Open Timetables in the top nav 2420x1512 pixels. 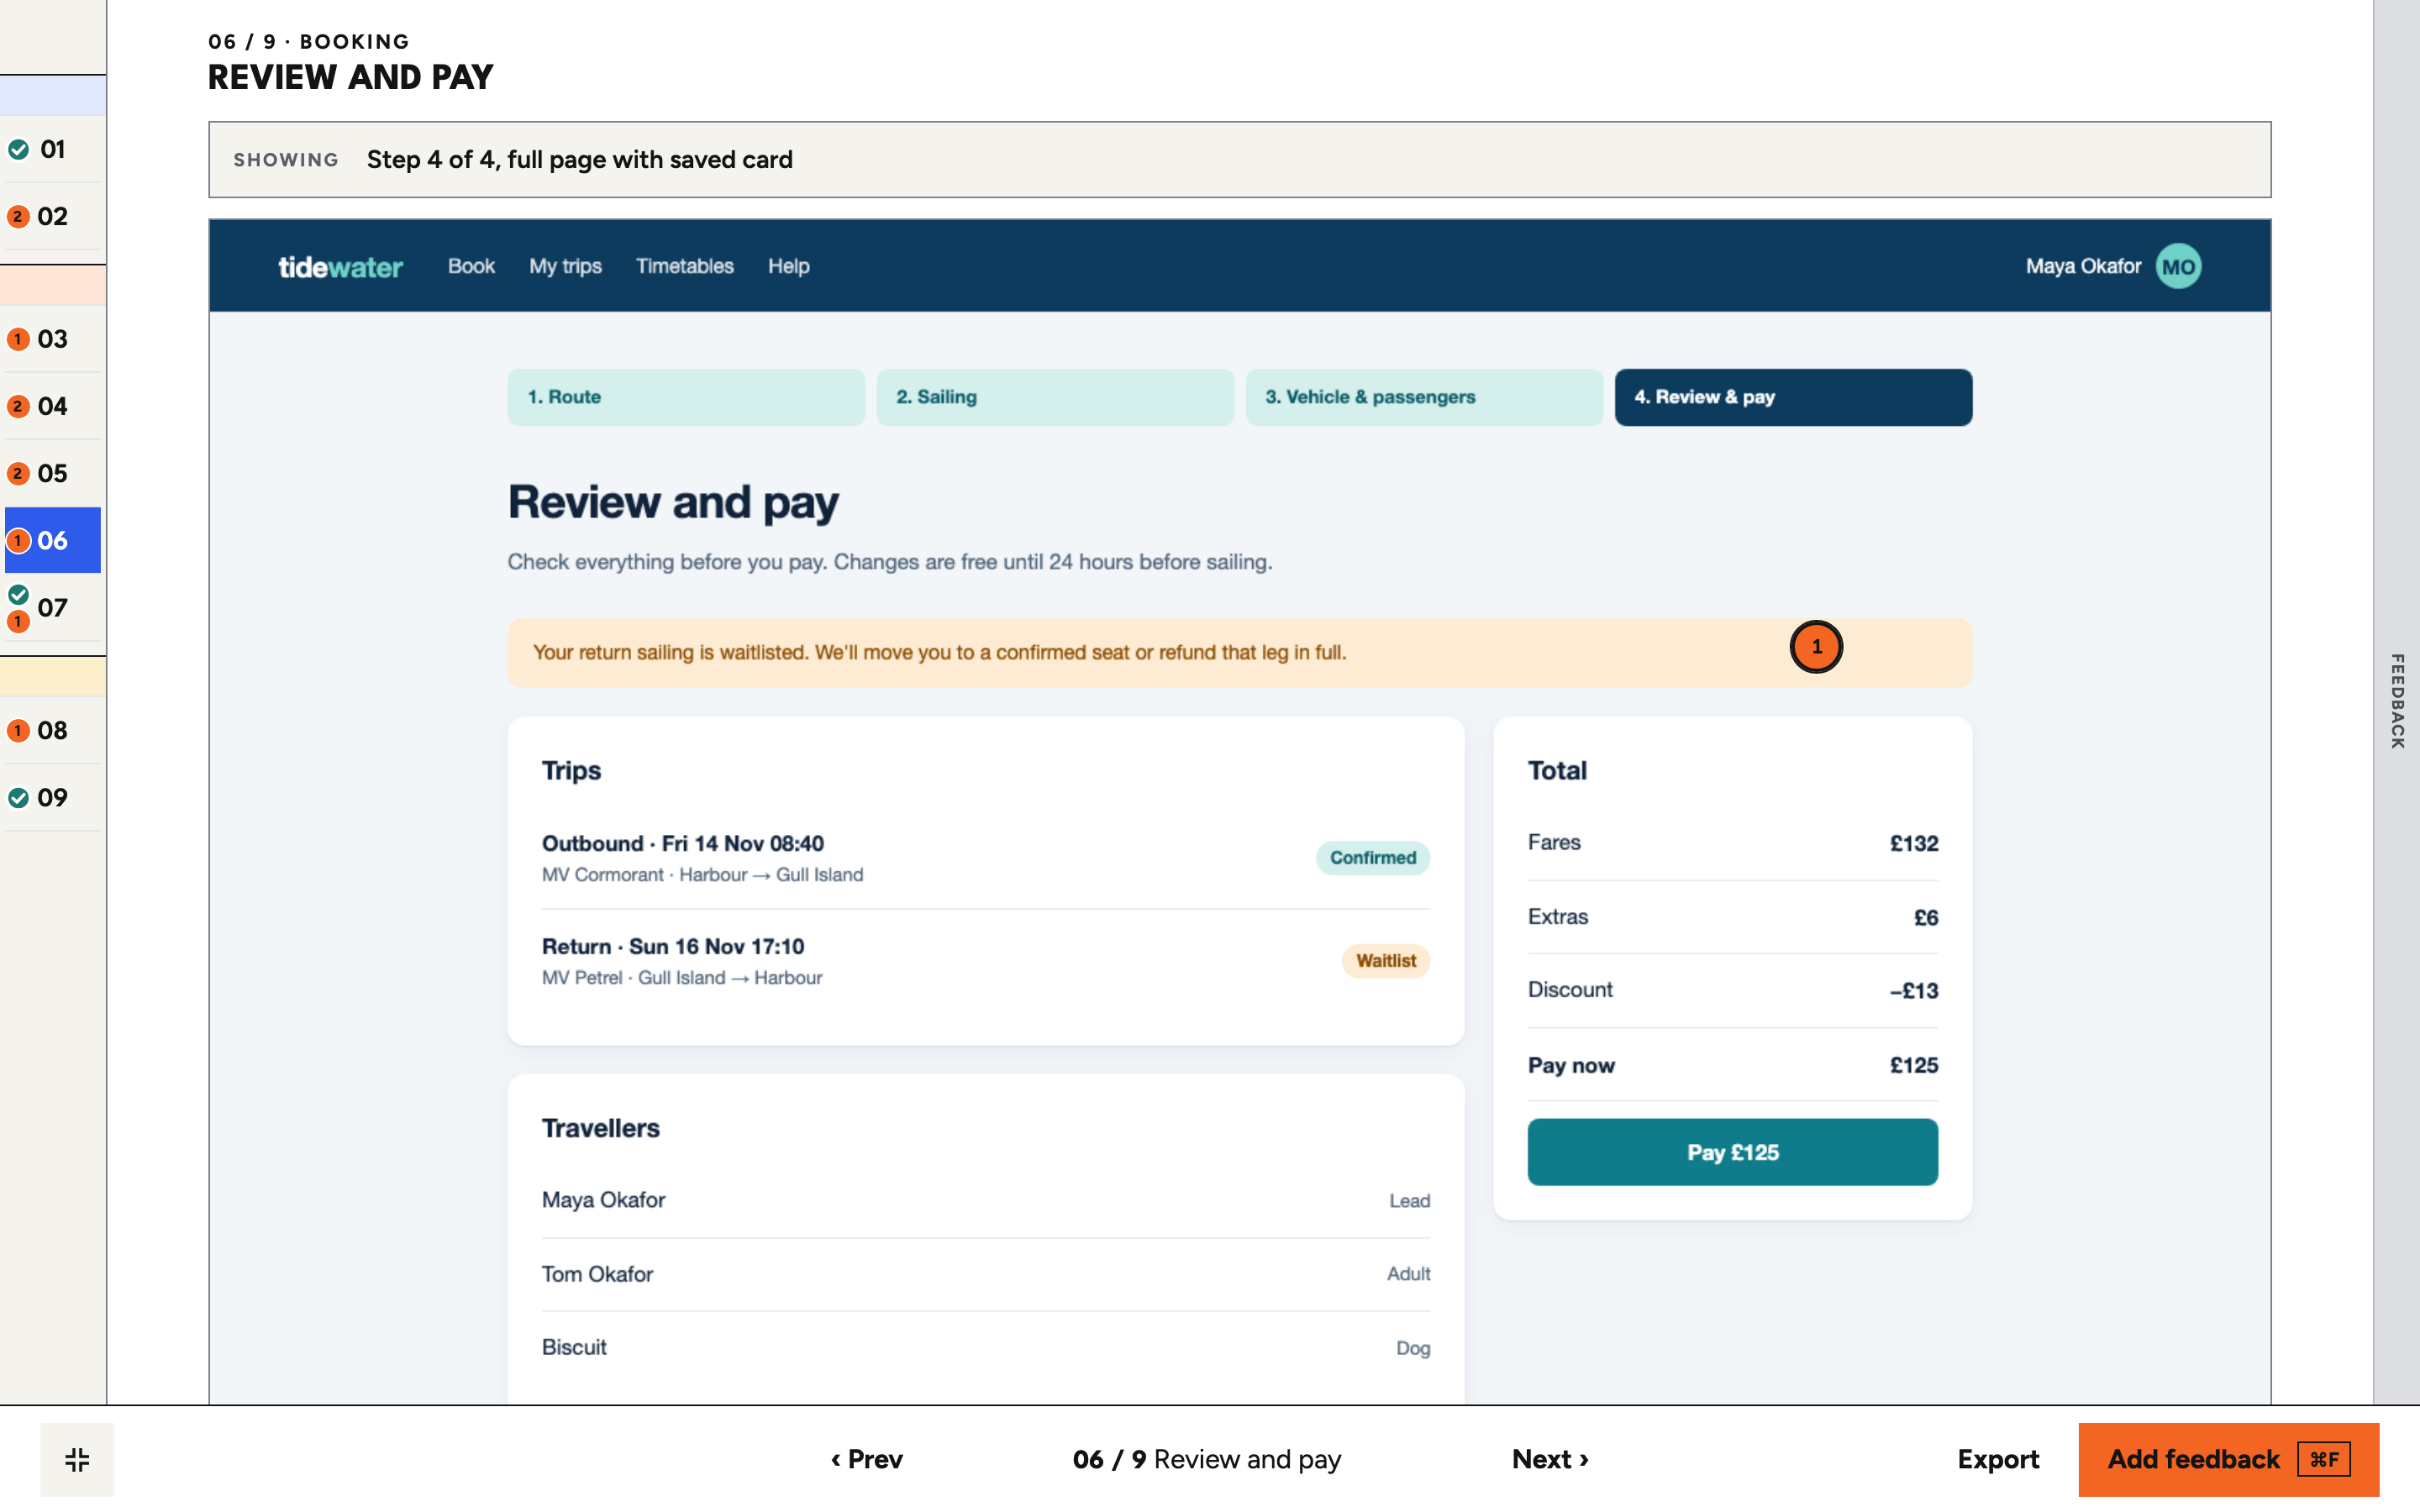point(684,266)
